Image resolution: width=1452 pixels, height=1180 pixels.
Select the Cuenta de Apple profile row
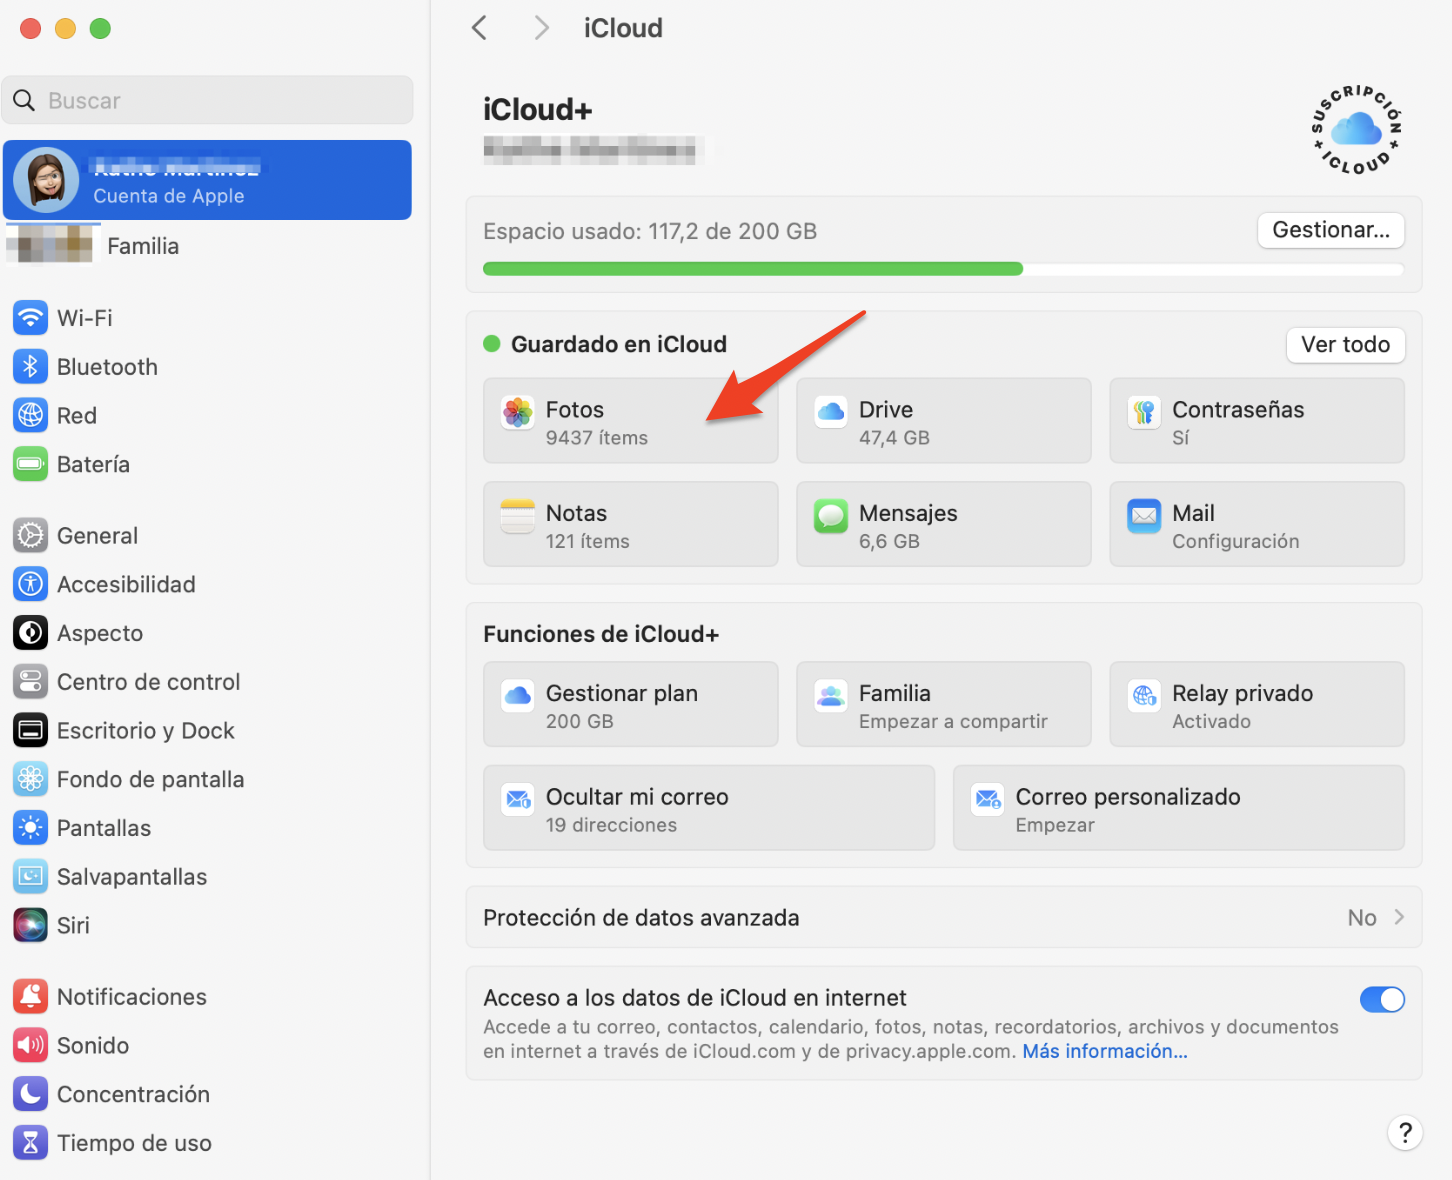click(208, 180)
